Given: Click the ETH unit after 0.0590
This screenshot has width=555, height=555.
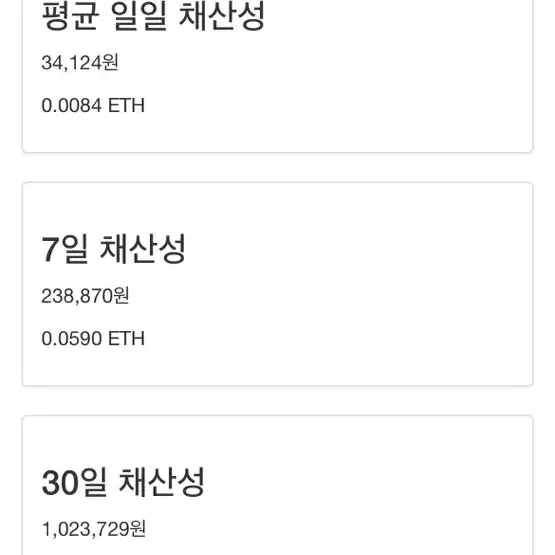Looking at the screenshot, I should point(126,338).
